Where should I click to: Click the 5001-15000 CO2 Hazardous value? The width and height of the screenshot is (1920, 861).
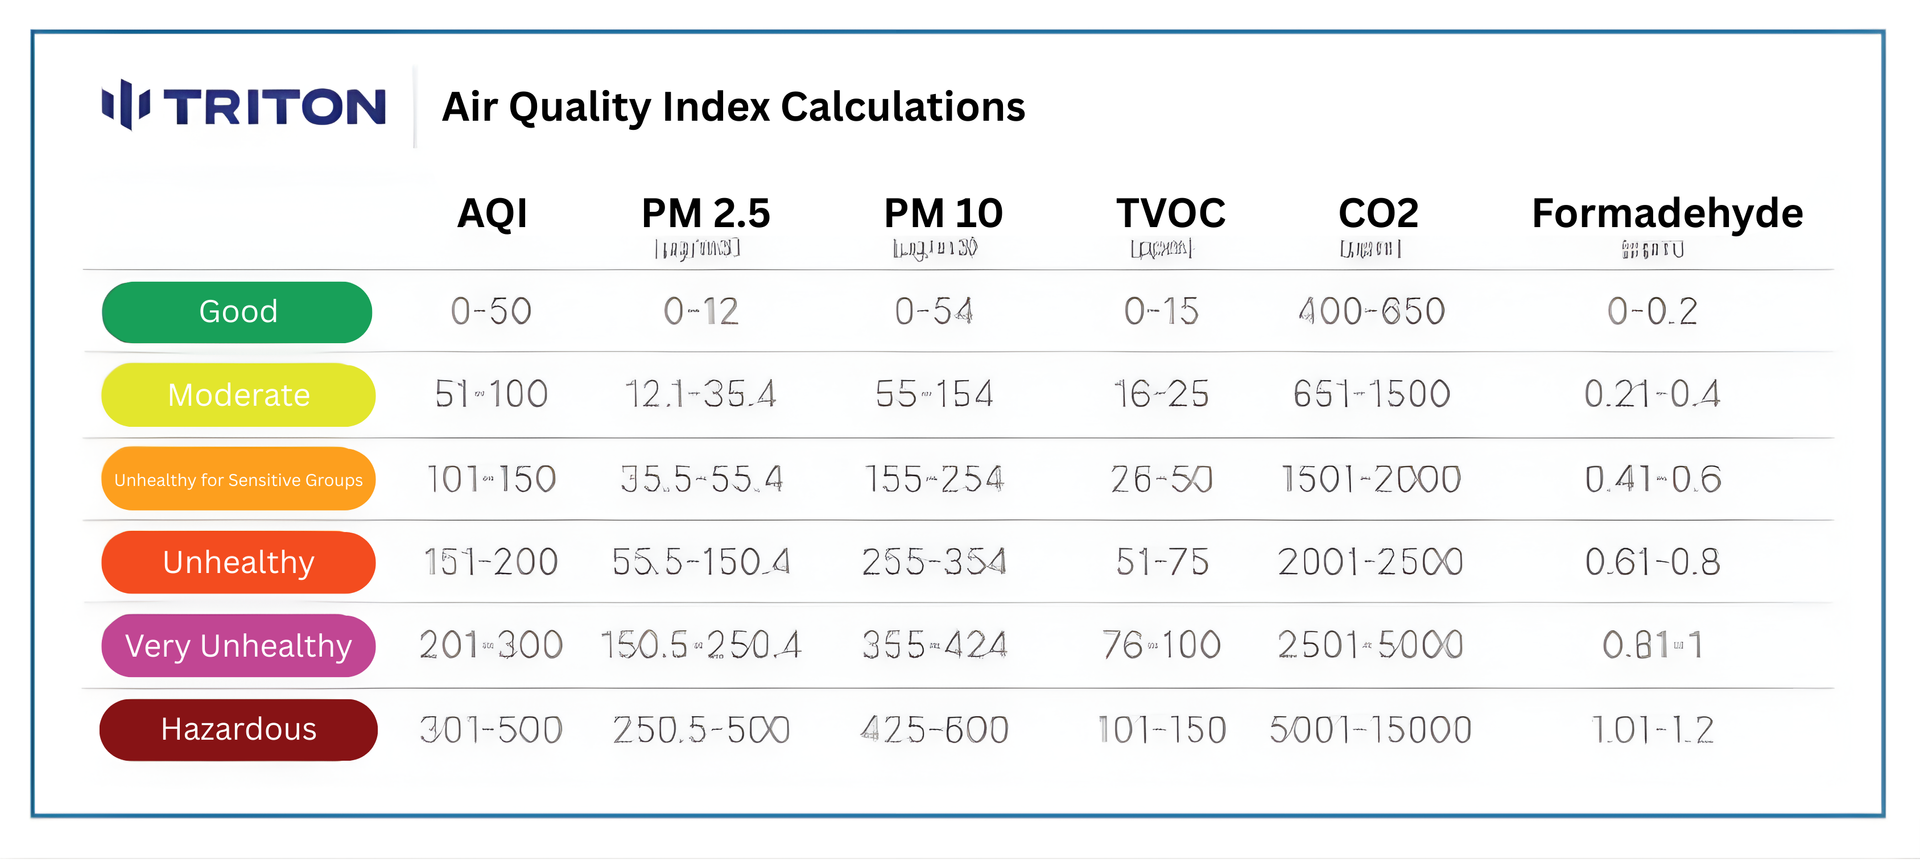(1370, 730)
